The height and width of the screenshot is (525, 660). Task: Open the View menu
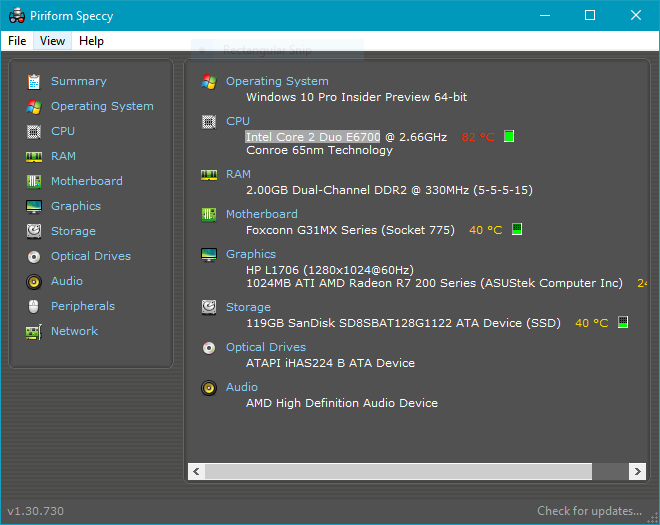pos(52,41)
